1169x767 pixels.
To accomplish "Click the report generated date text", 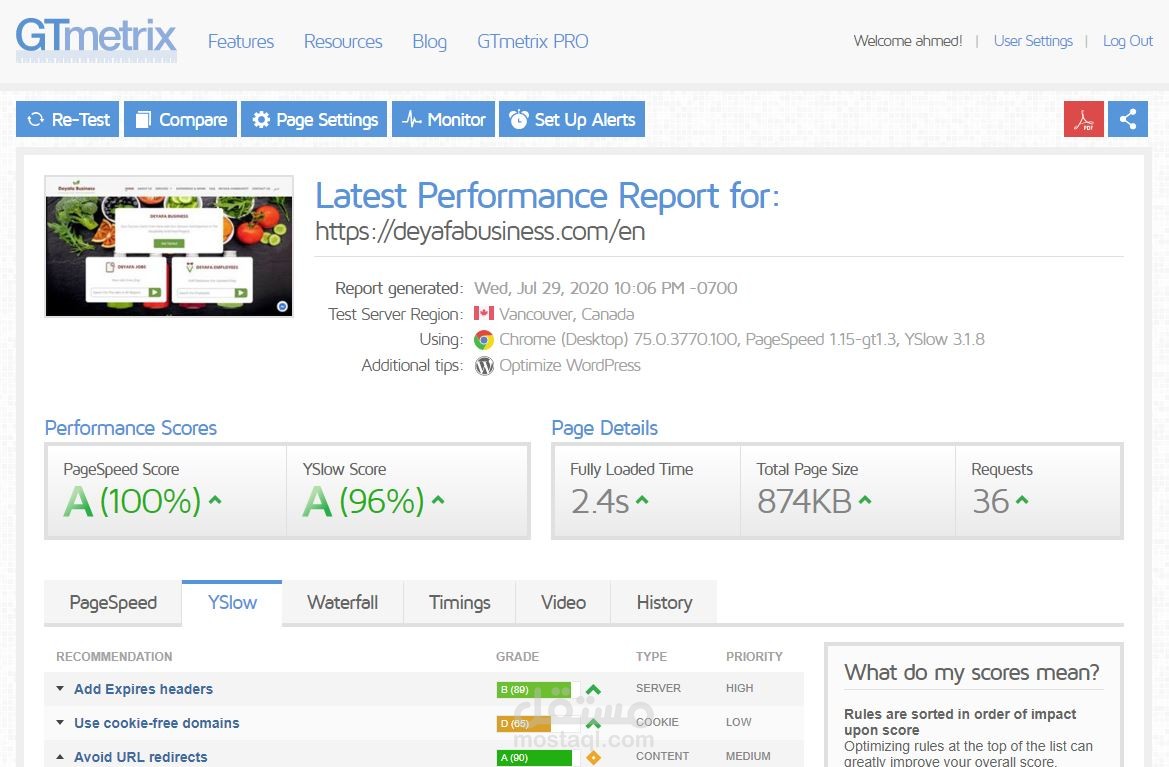I will coord(605,288).
